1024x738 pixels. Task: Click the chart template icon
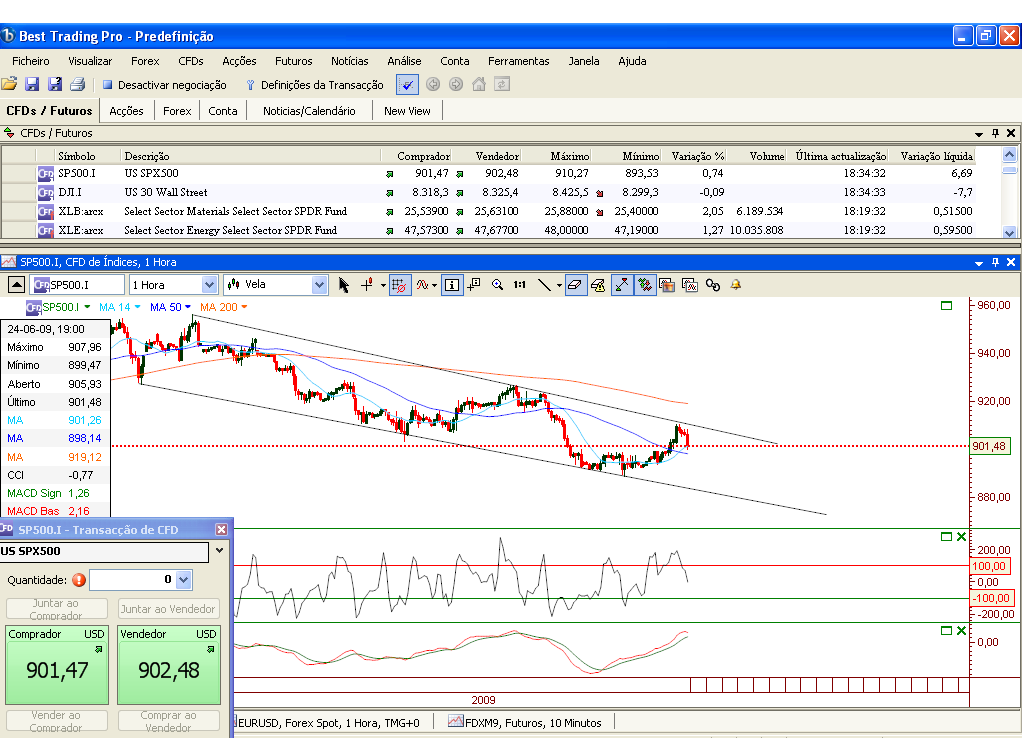pyautogui.click(x=667, y=285)
